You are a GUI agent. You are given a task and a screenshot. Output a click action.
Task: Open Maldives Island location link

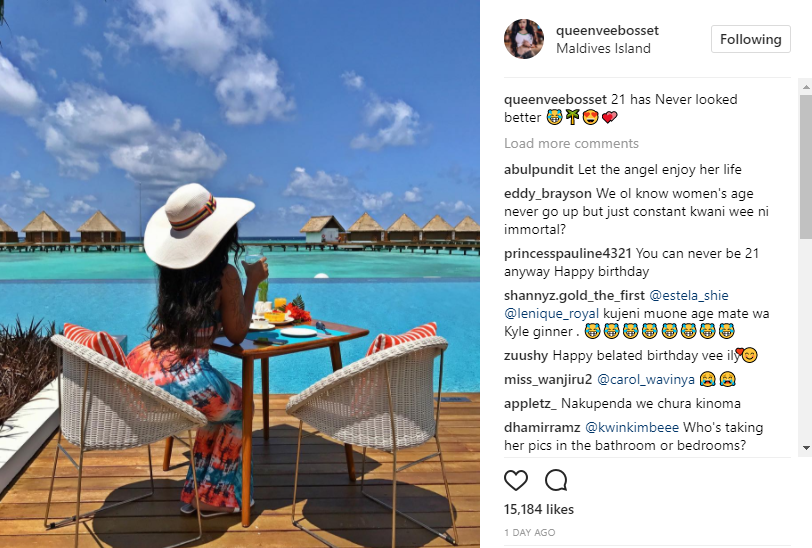click(603, 48)
